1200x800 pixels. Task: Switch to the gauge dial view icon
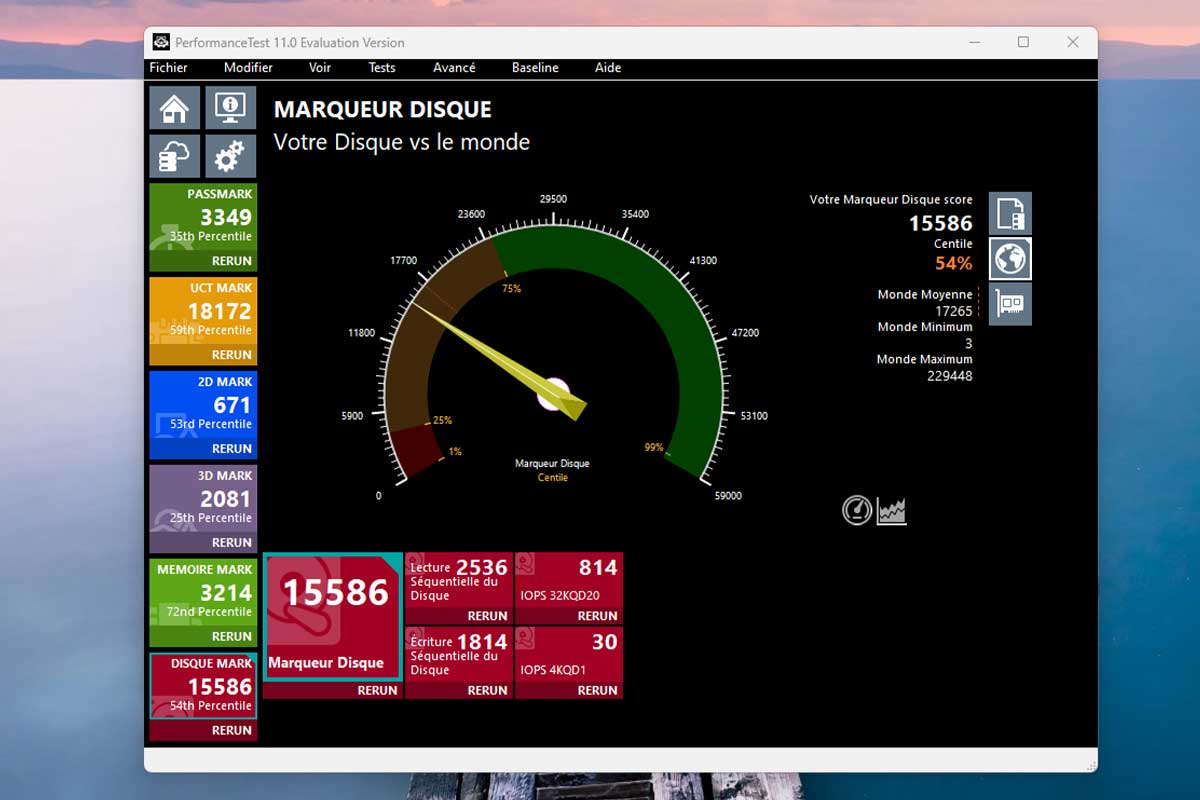(x=857, y=510)
